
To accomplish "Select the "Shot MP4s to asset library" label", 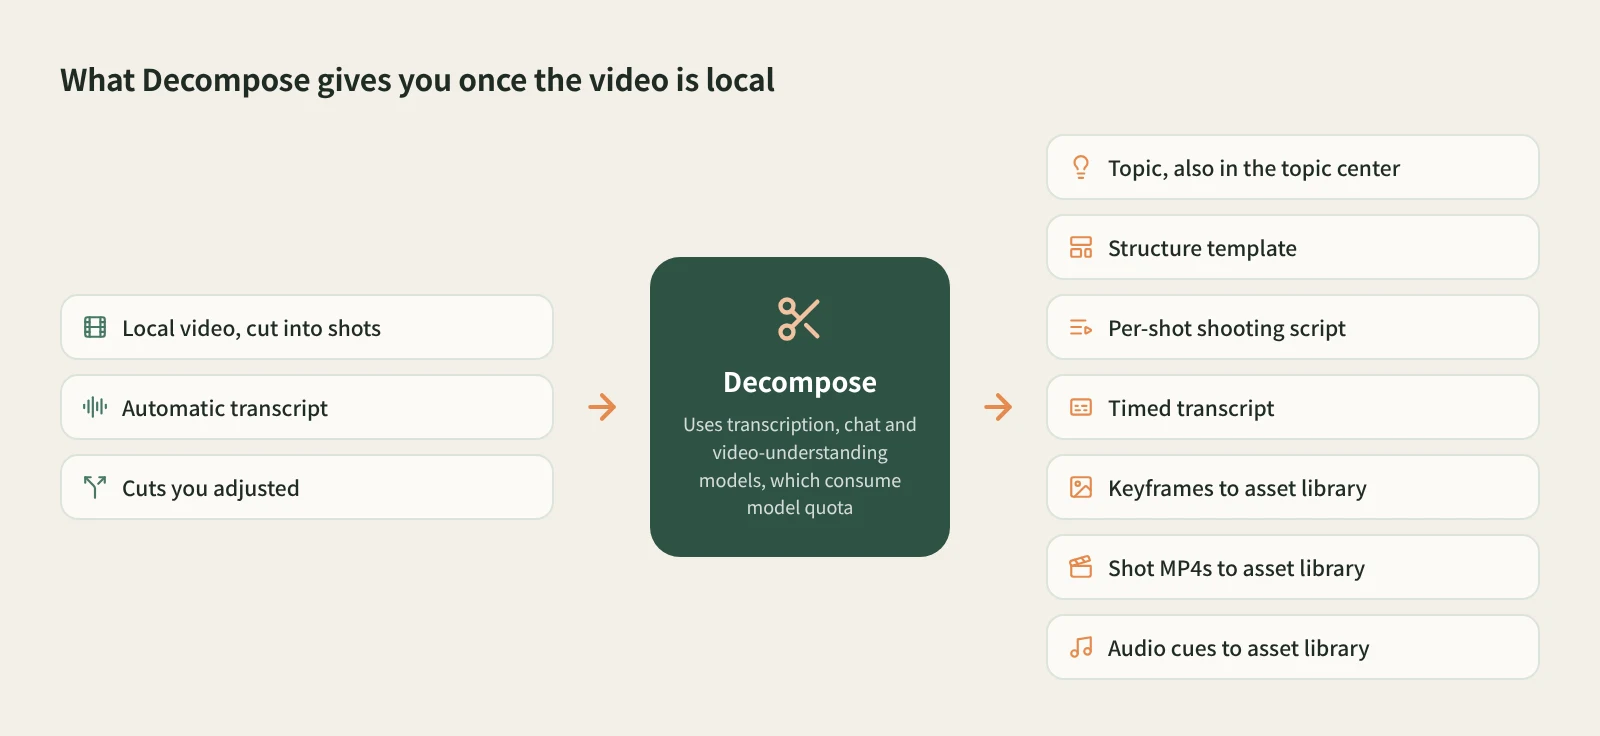I will click(1236, 568).
